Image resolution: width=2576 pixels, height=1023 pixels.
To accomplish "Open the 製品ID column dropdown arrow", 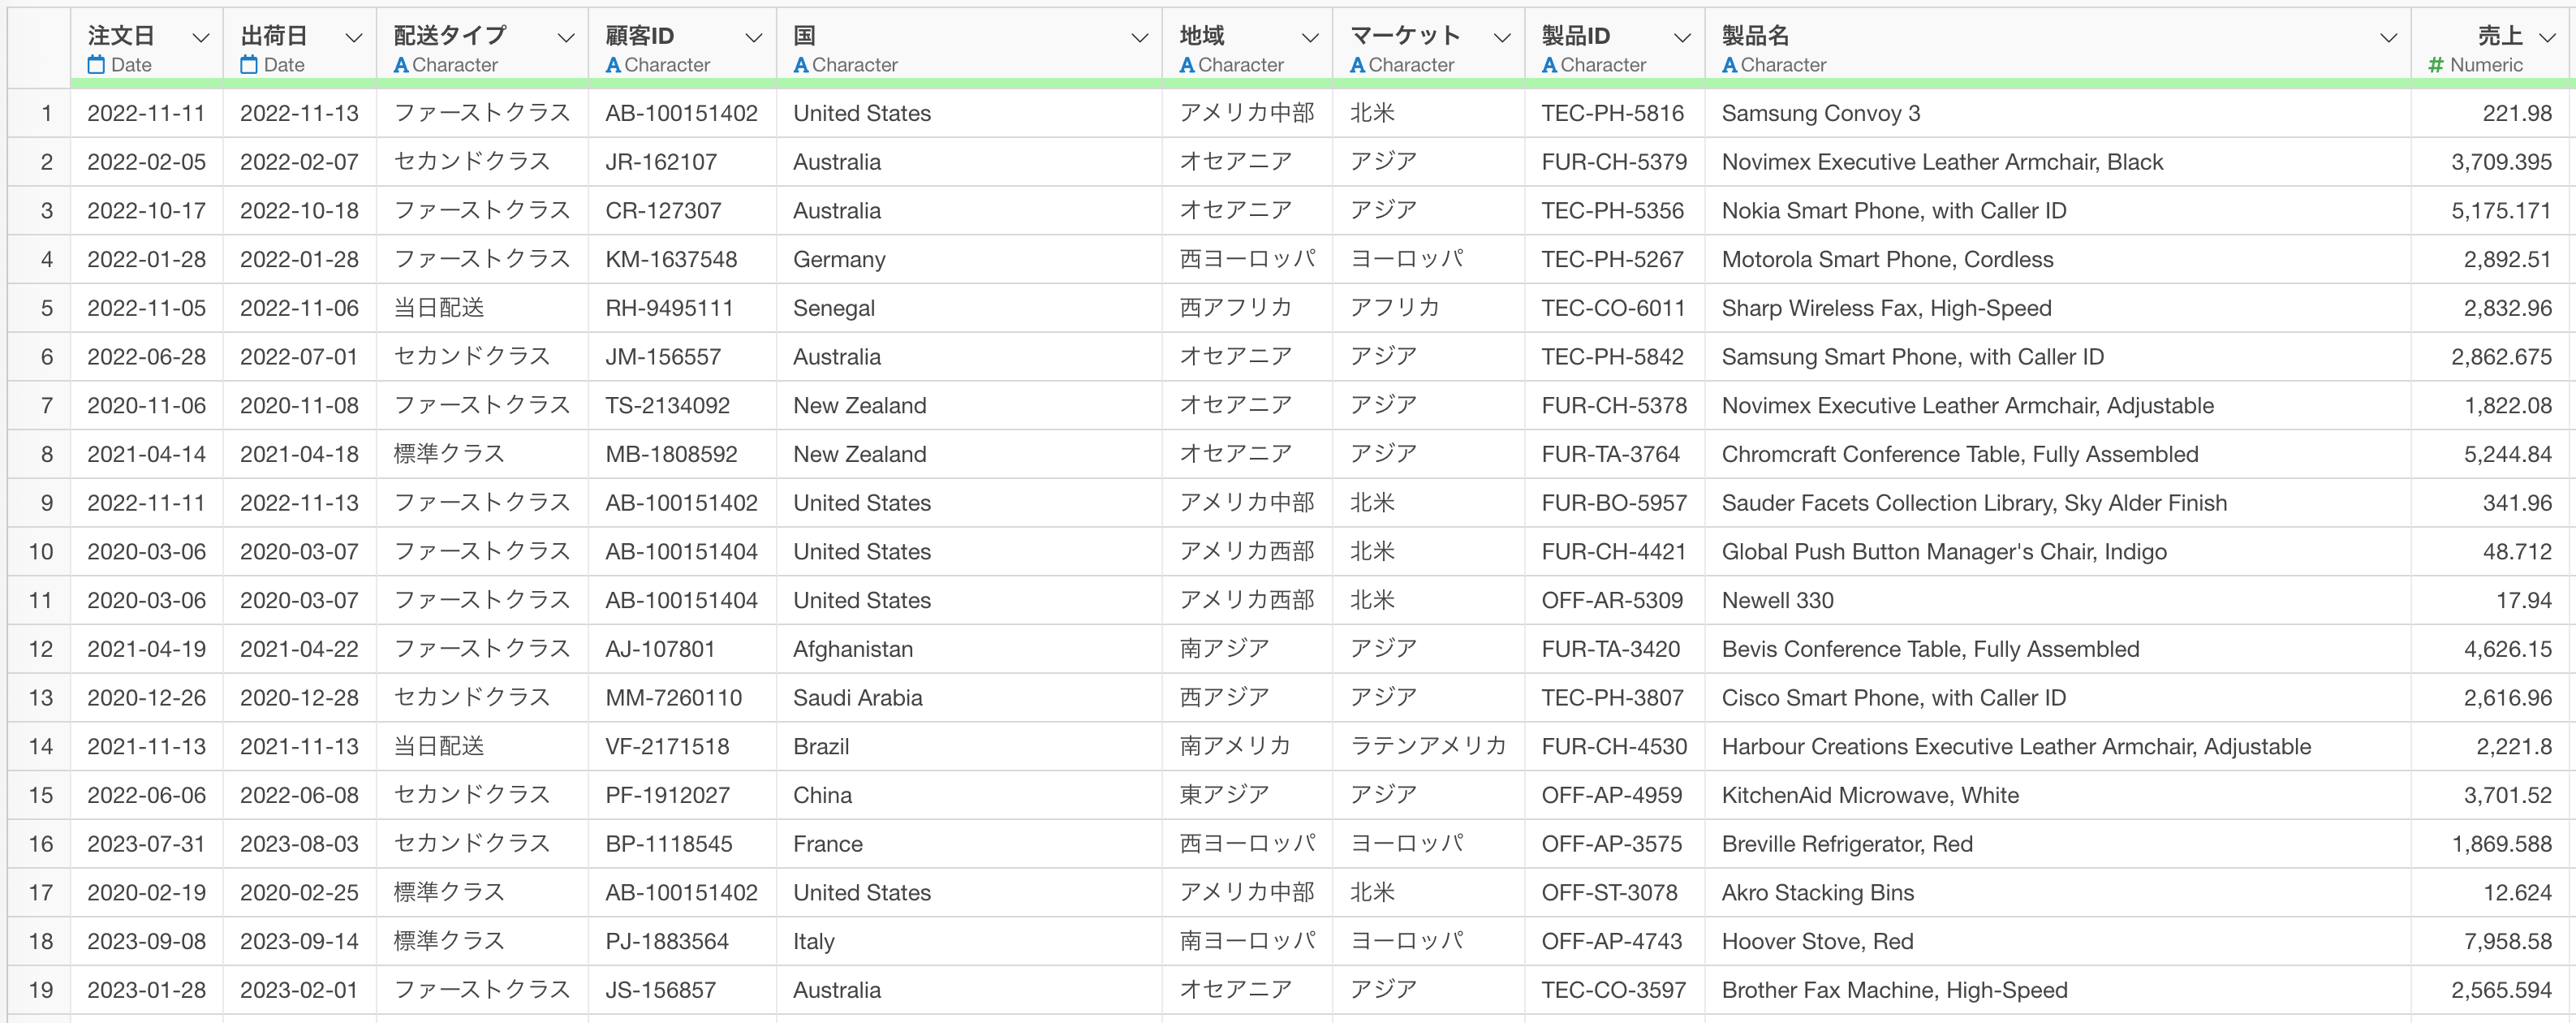I will 1682,38.
